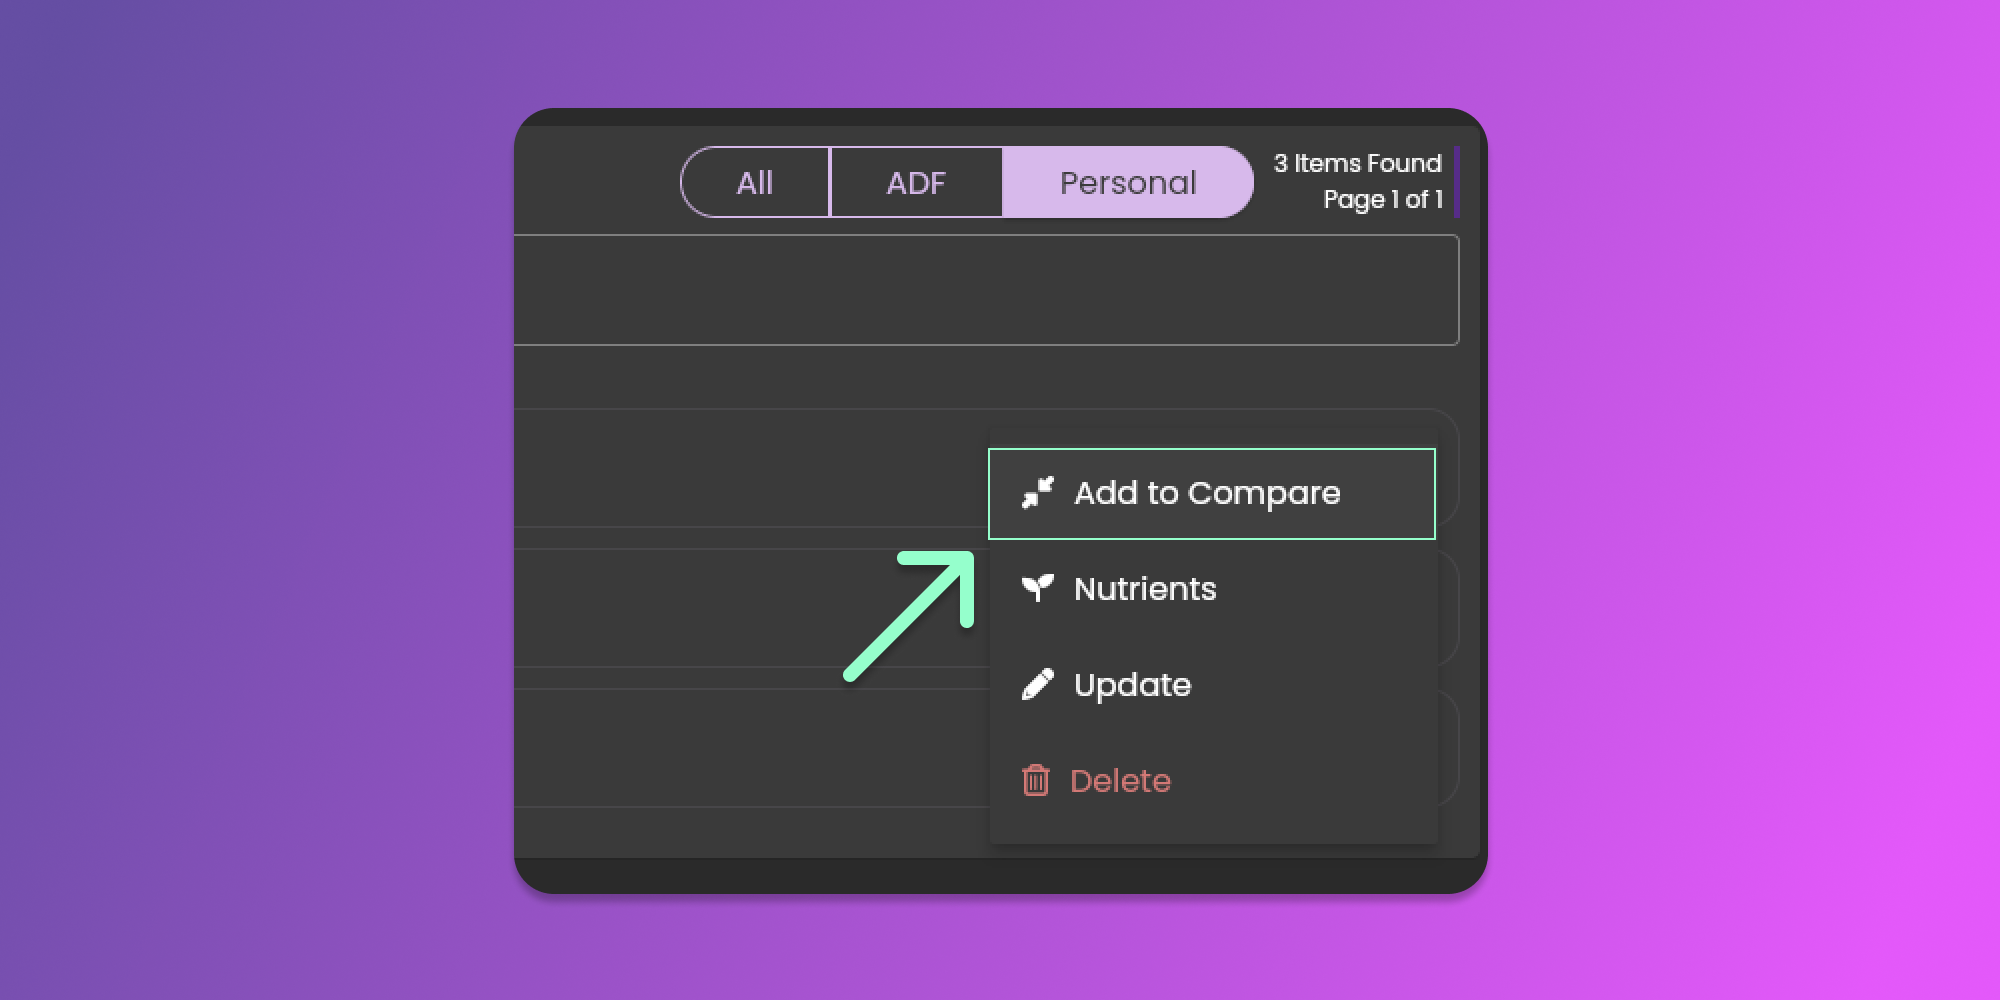Click the "3 Items Found" text
This screenshot has width=2000, height=1000.
(x=1357, y=163)
